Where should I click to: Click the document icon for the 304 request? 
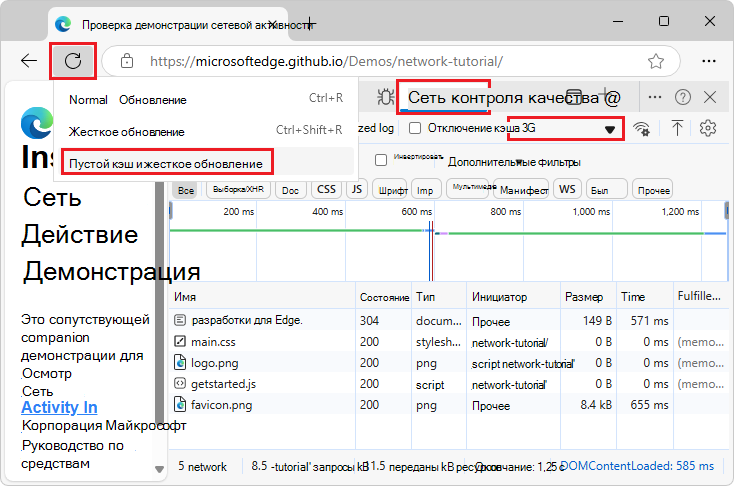click(180, 320)
